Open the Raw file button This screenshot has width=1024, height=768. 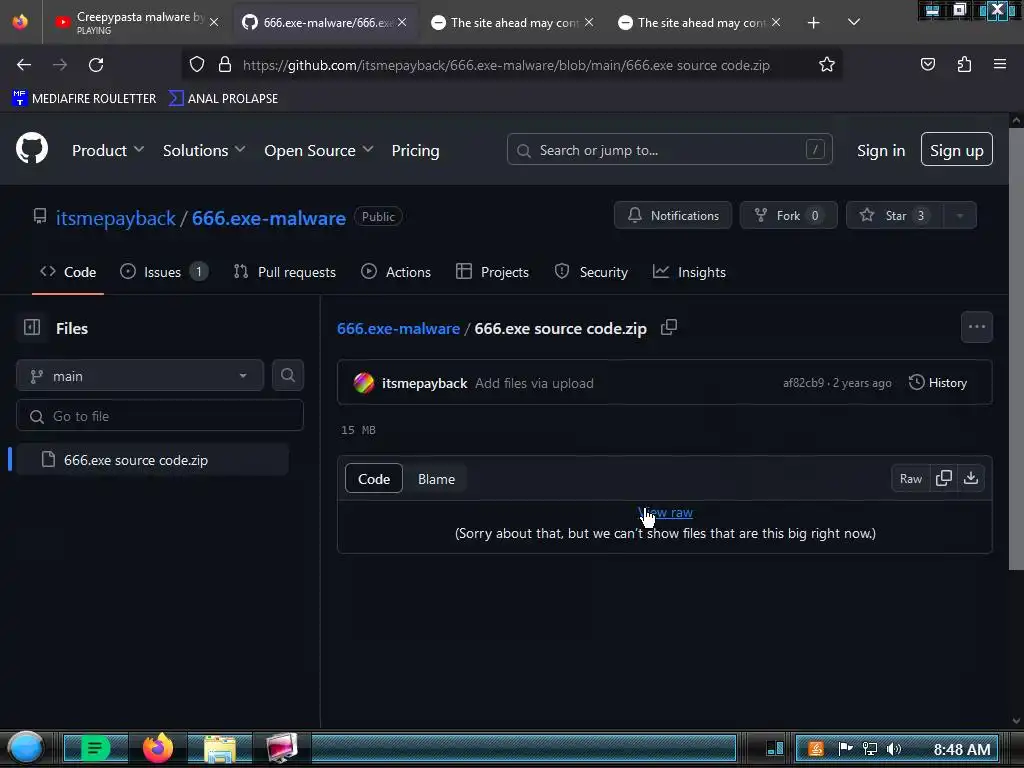tap(910, 479)
